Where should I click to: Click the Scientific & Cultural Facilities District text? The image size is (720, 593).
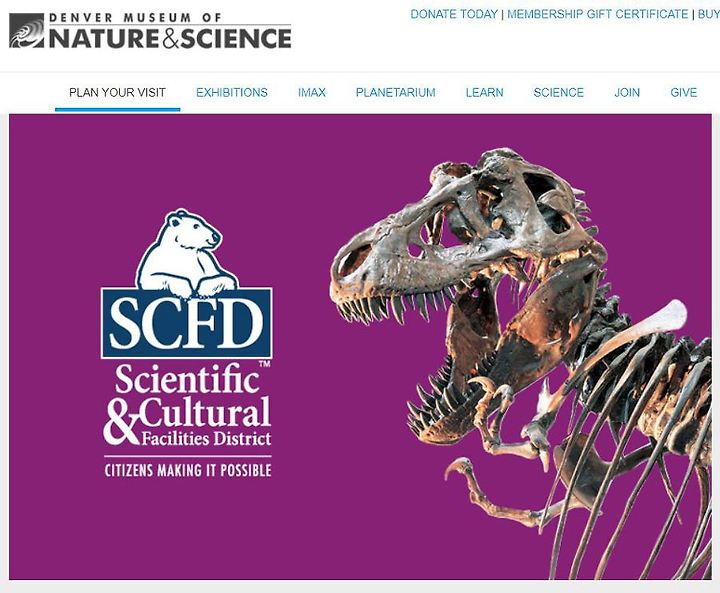tap(187, 405)
